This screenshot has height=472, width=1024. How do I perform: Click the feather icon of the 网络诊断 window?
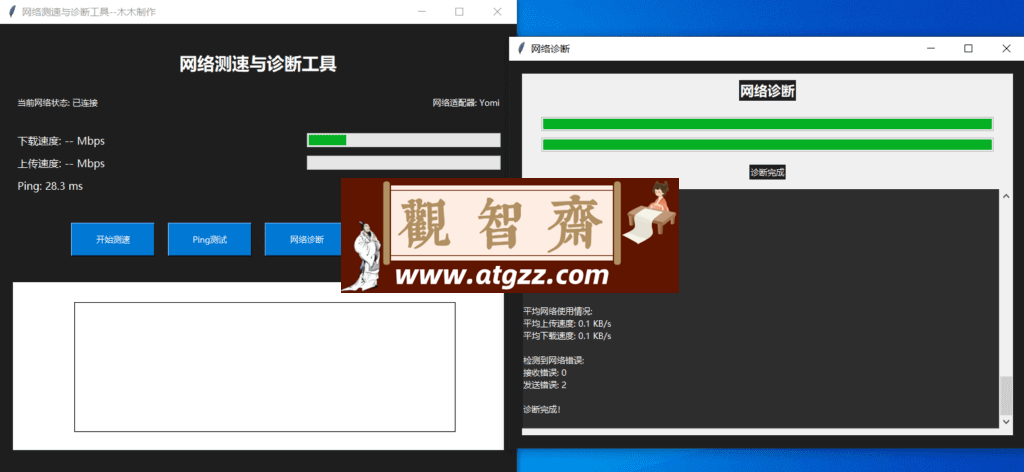click(x=520, y=48)
